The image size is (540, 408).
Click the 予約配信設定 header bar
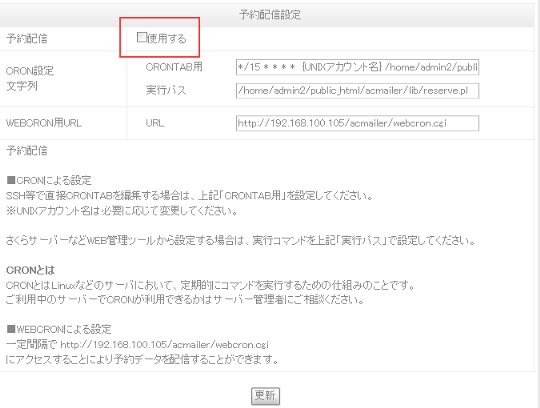click(x=267, y=15)
